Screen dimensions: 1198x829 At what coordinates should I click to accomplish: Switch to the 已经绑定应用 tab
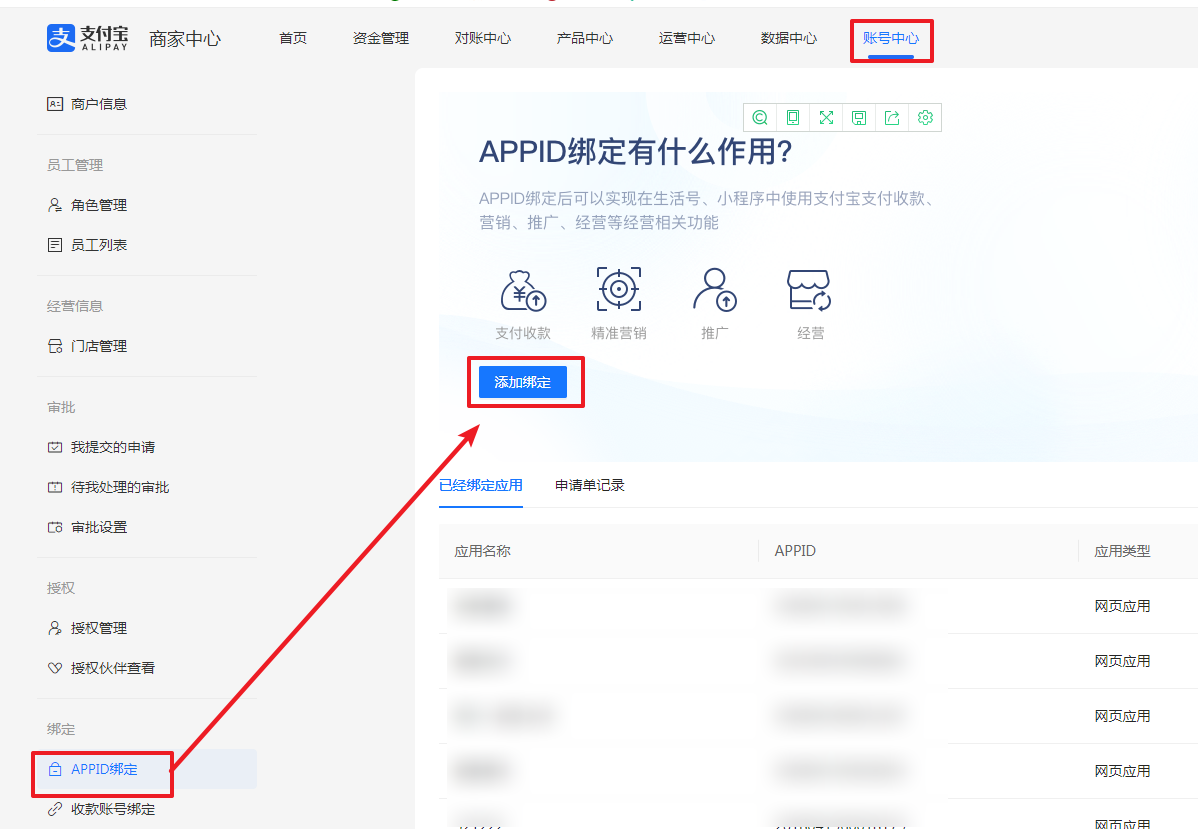[x=481, y=485]
